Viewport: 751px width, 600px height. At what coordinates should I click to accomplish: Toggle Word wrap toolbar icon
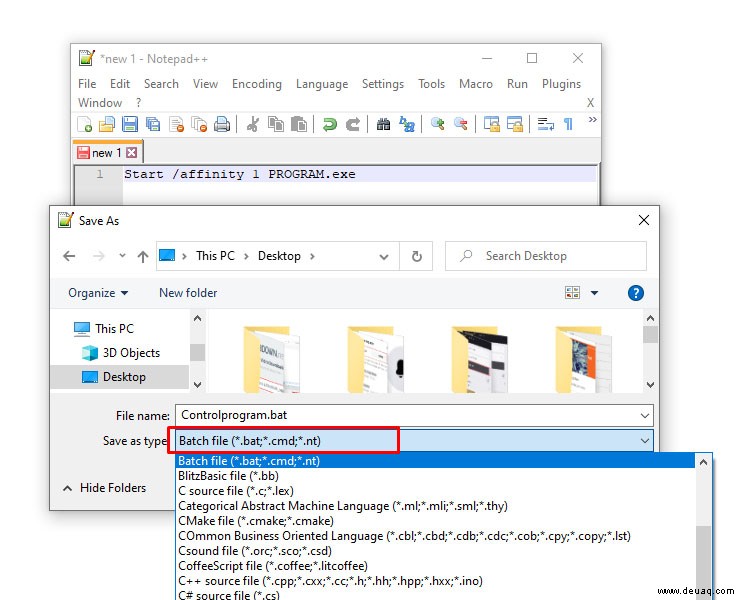[x=546, y=124]
